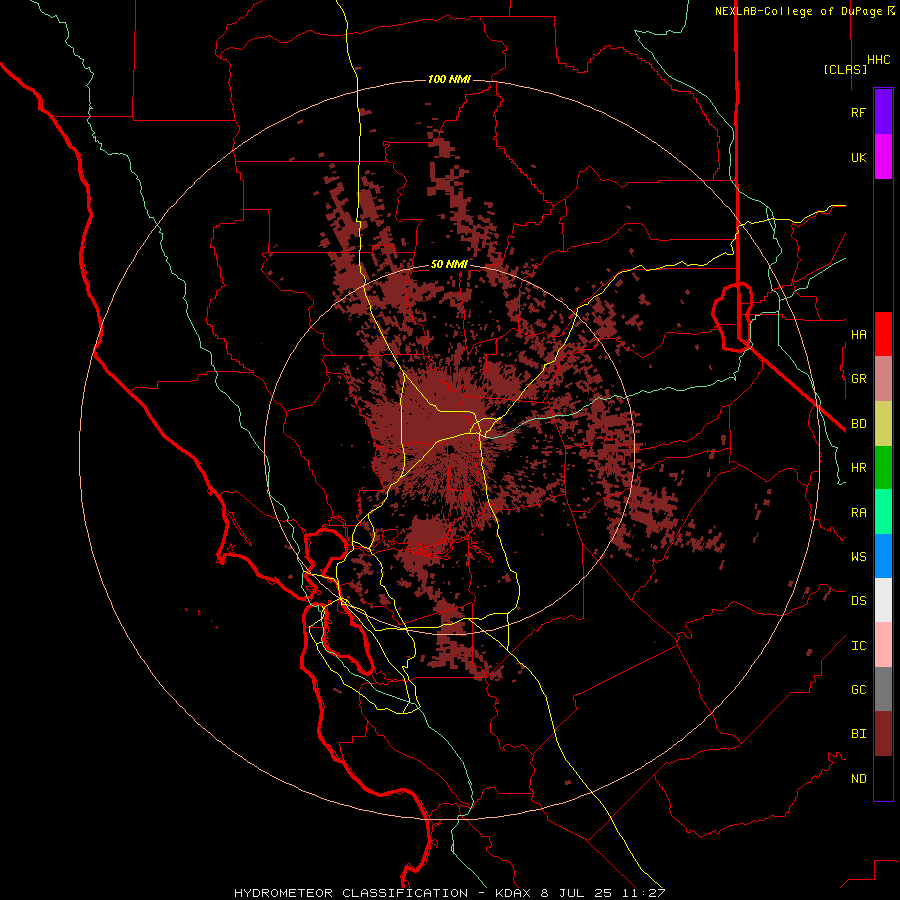
Task: Click the RA light green legend swatch
Action: click(883, 512)
